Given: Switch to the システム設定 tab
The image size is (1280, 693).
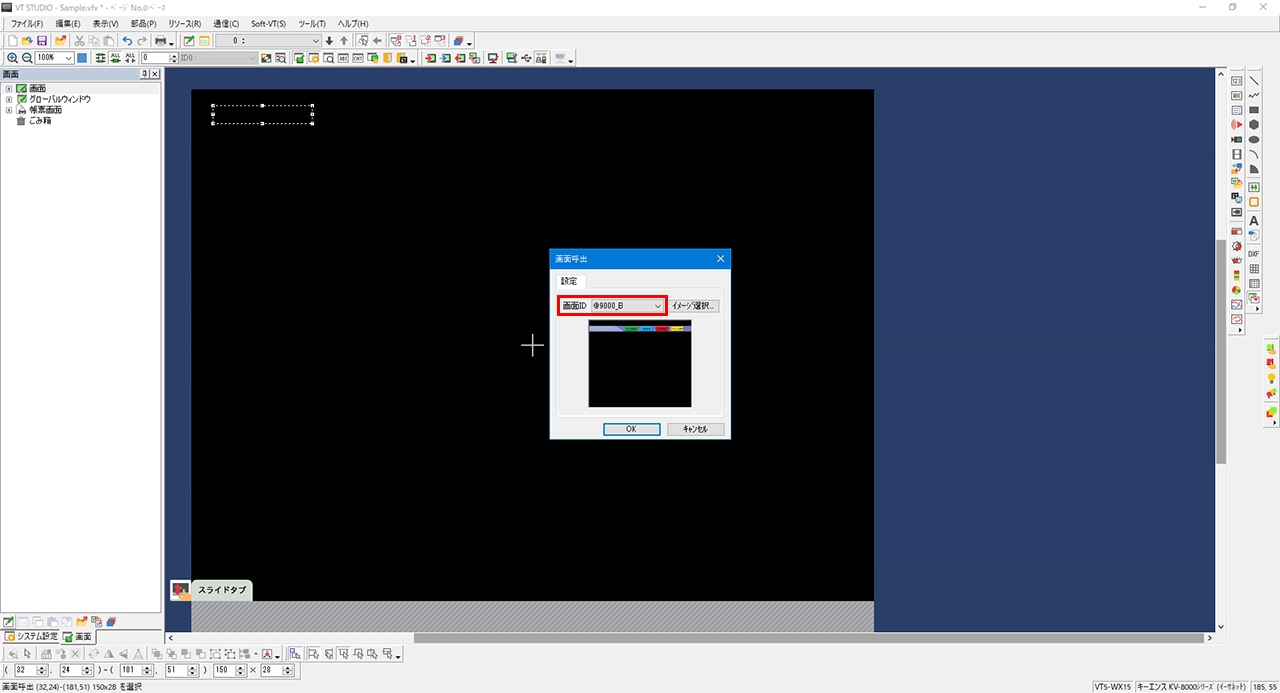Looking at the screenshot, I should tap(31, 637).
